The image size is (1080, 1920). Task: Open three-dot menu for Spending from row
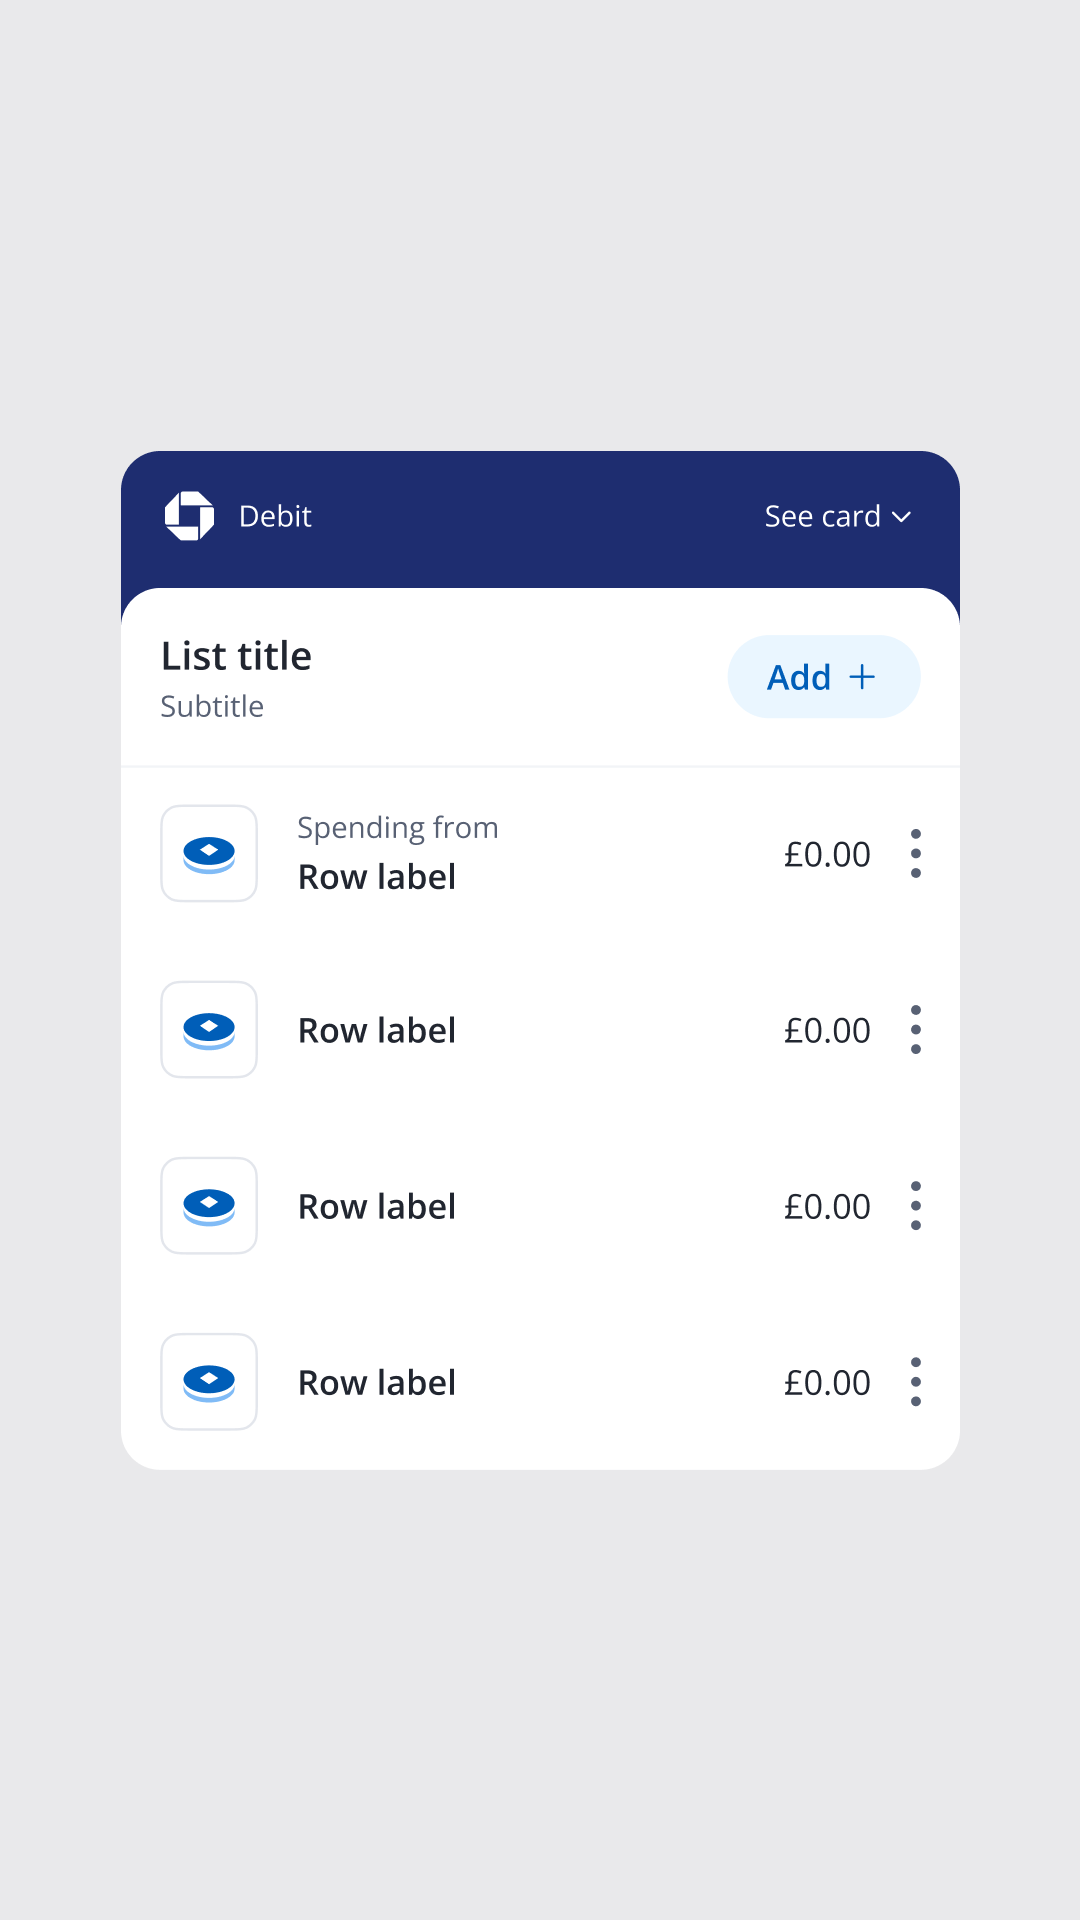coord(916,854)
